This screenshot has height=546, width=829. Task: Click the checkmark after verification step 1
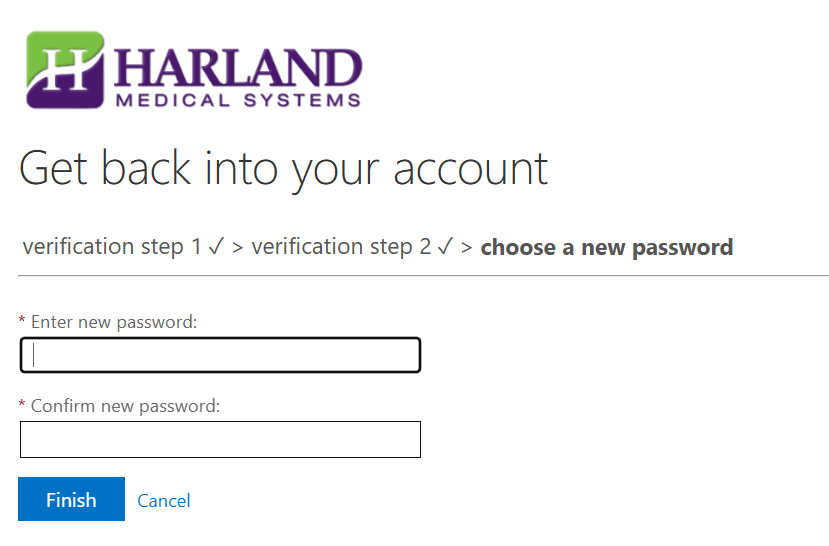tap(216, 247)
